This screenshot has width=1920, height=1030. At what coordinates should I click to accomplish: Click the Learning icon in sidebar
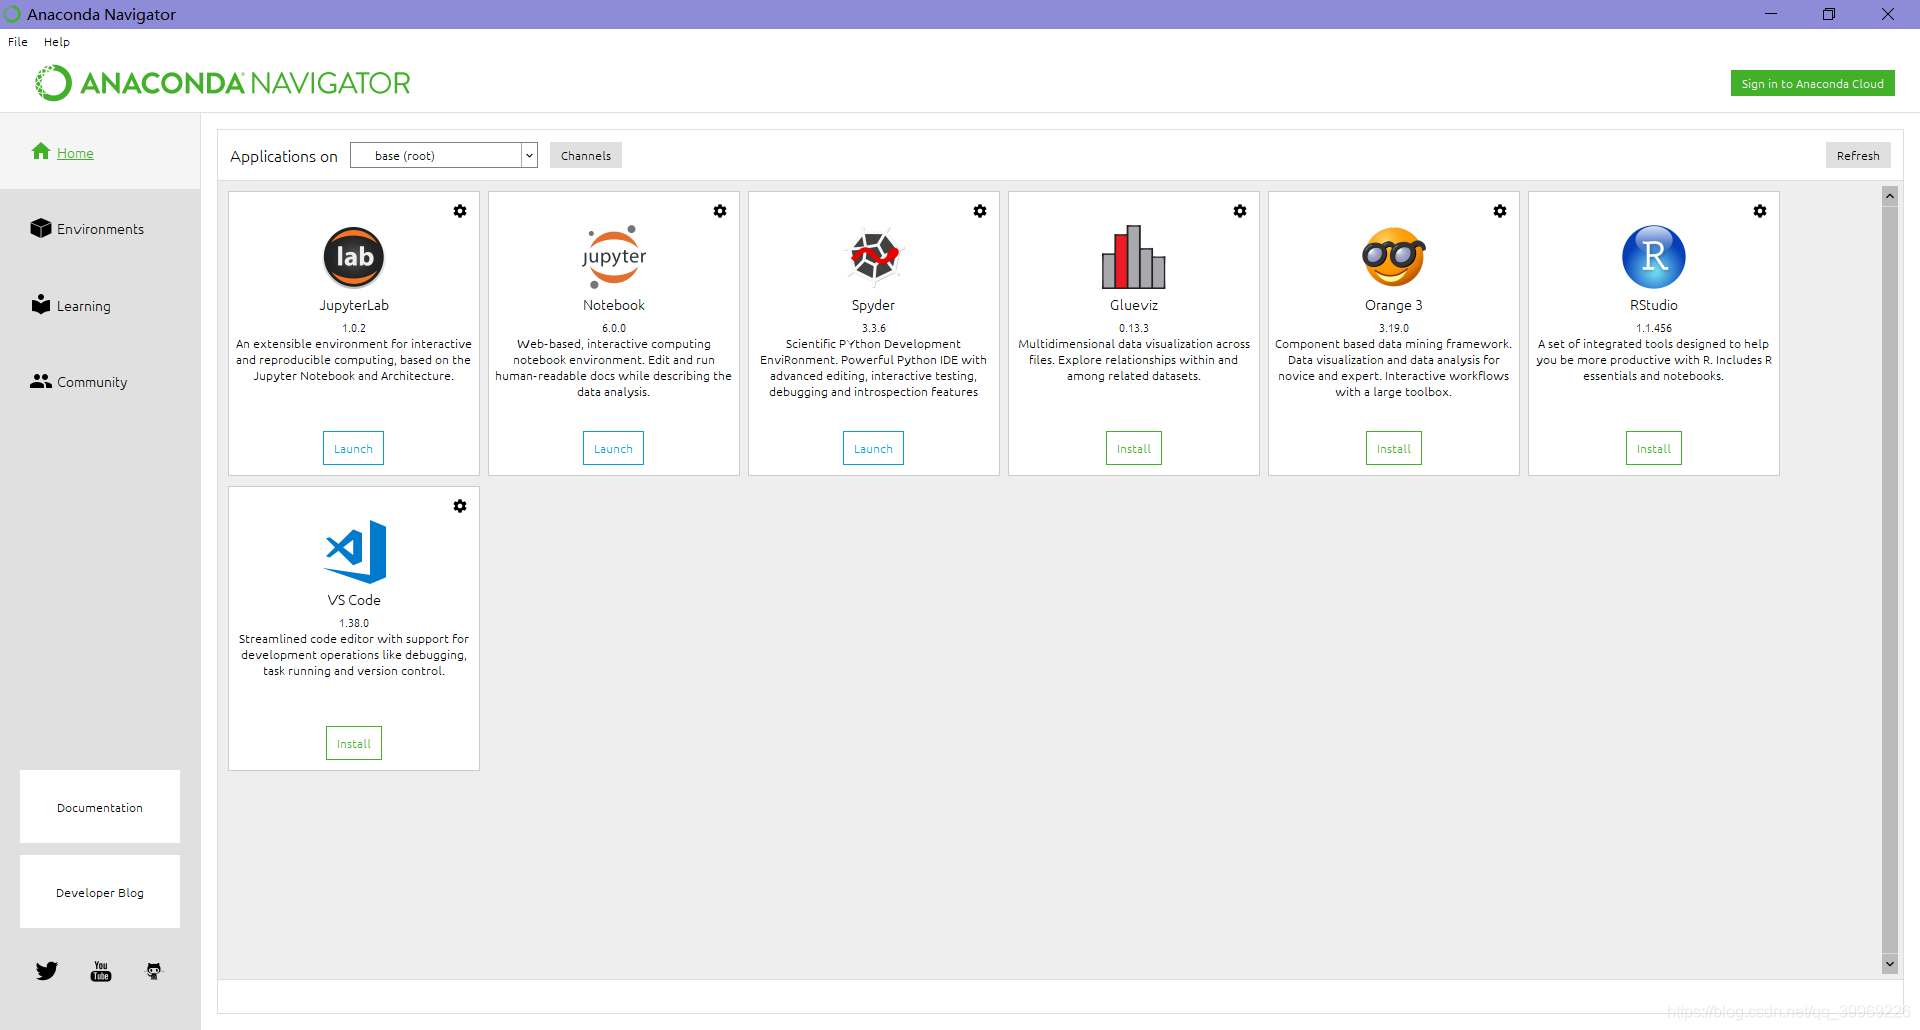[x=41, y=304]
